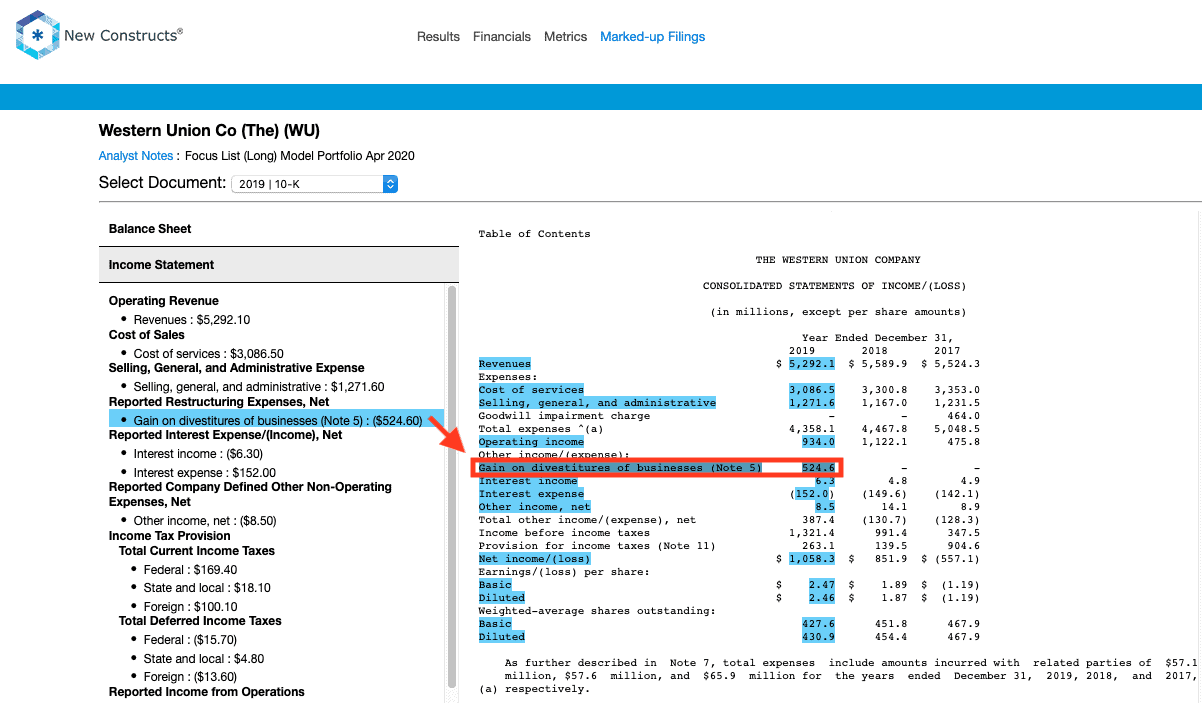
Task: Open the Results nav item
Action: point(438,37)
